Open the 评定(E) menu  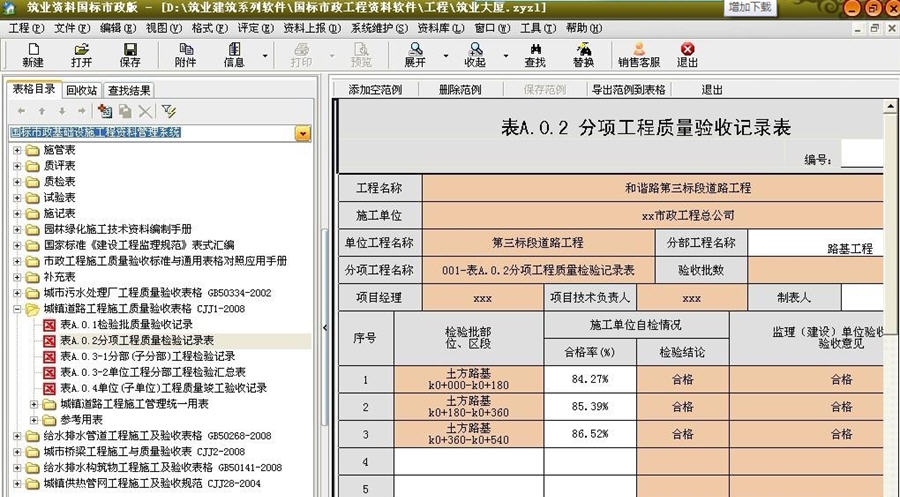coord(255,28)
